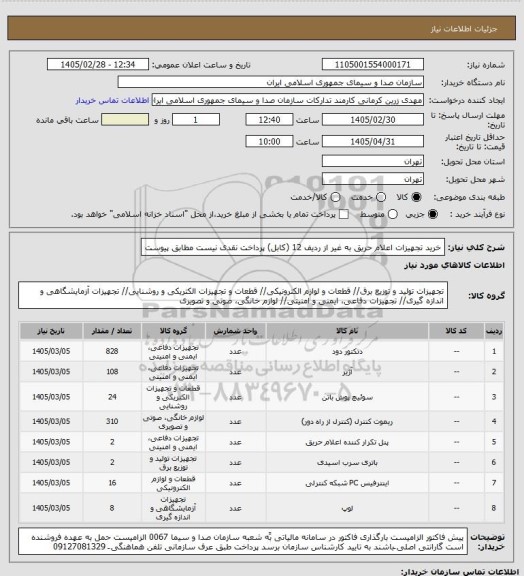Click the remaining days field showing 1

click(x=196, y=120)
